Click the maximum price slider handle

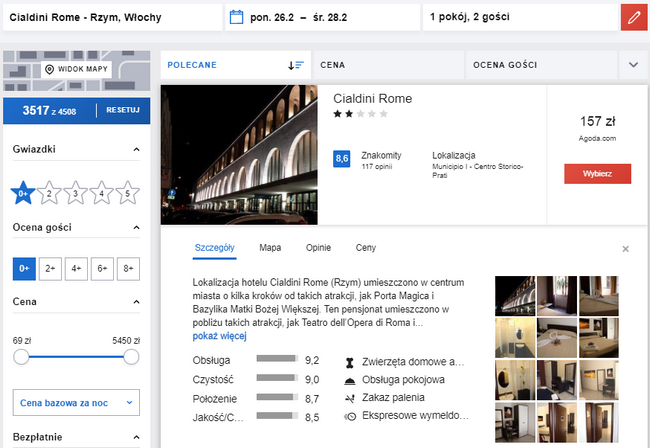131,357
